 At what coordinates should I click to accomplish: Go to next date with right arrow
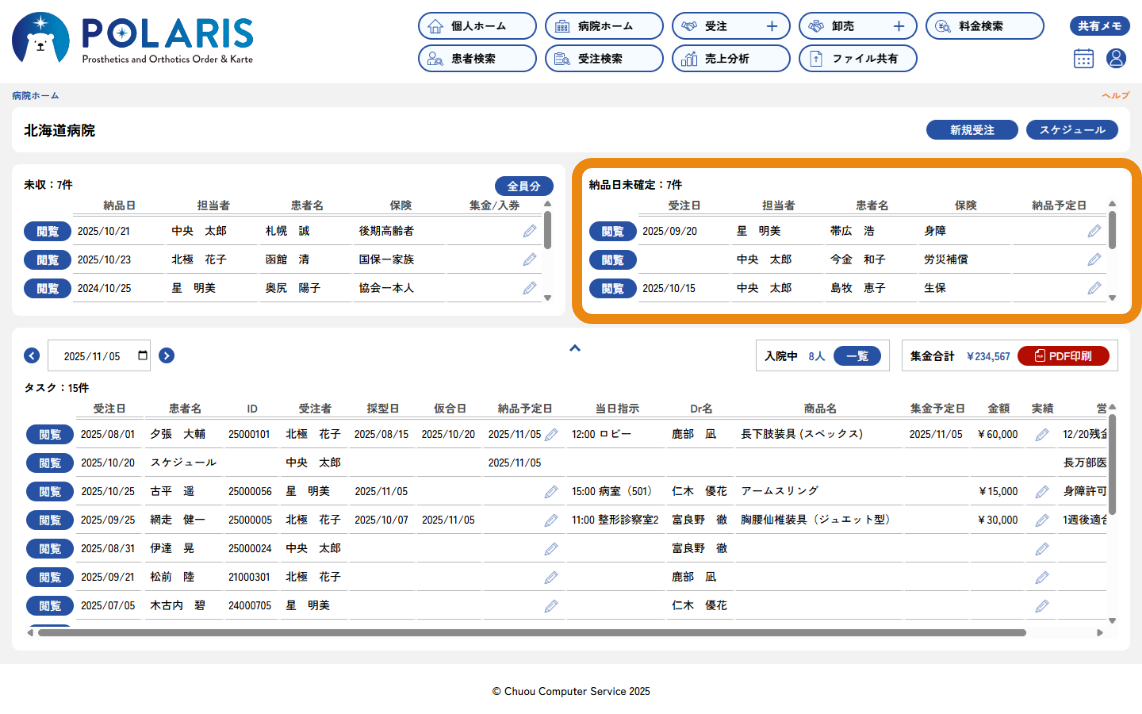coord(166,355)
